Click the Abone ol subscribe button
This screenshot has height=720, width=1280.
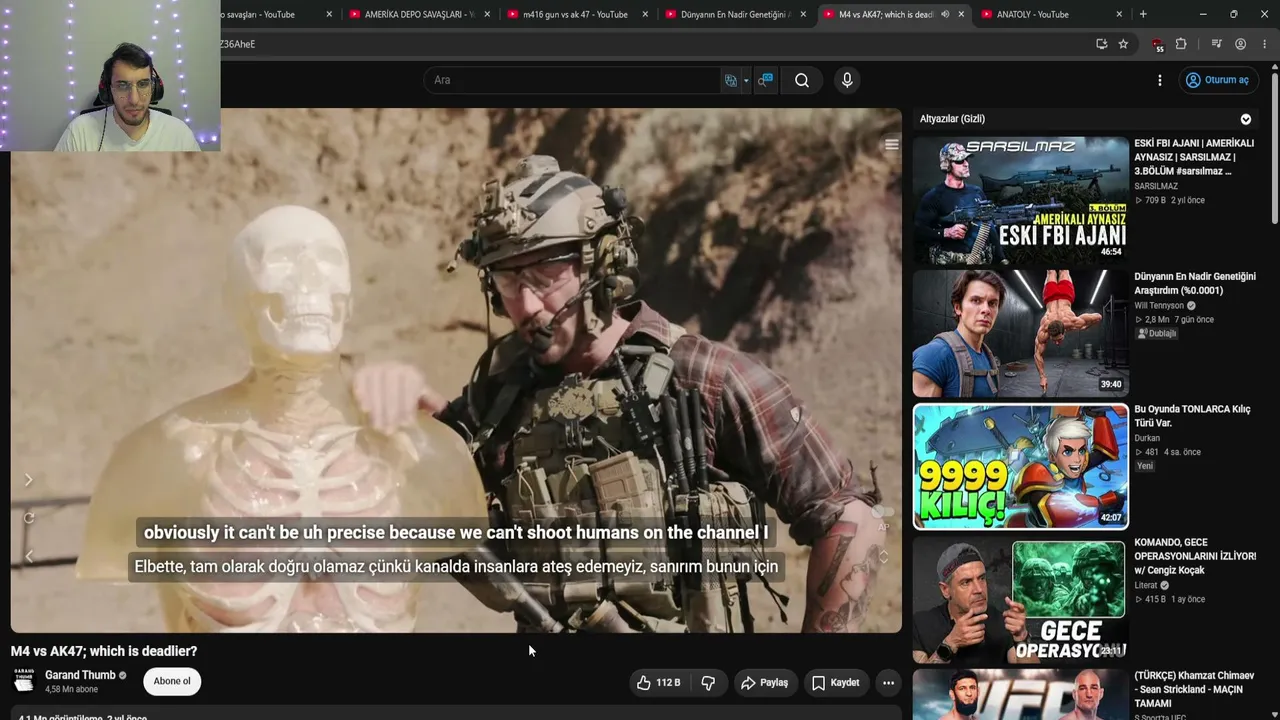coord(172,682)
